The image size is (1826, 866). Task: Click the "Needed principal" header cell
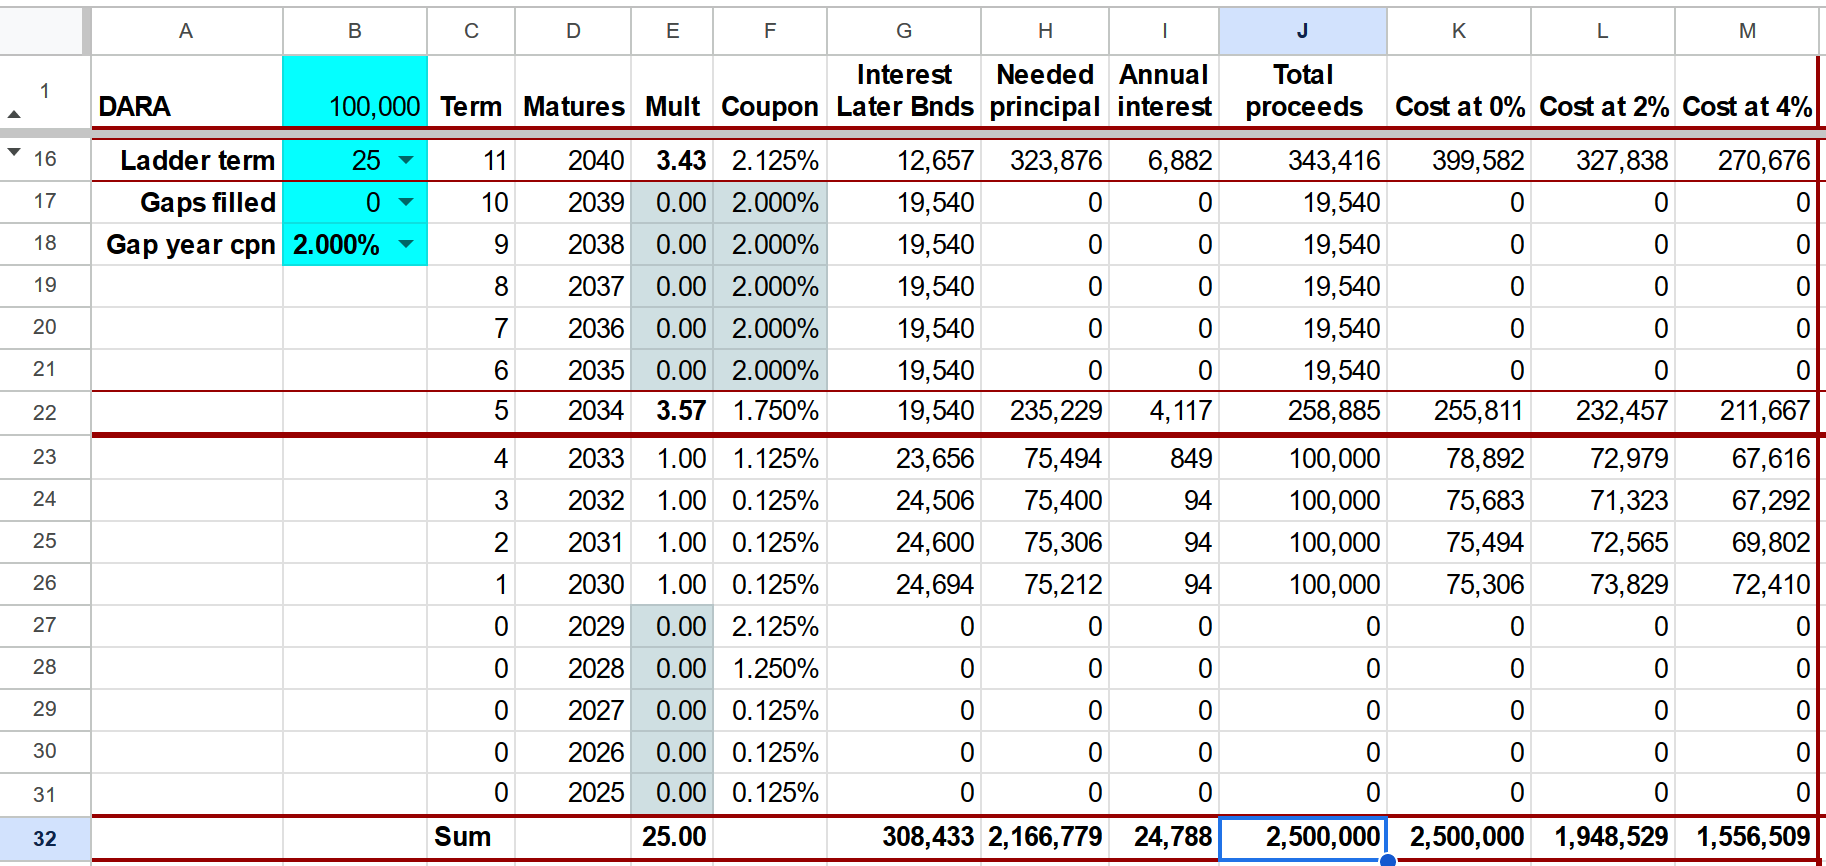tap(1045, 92)
